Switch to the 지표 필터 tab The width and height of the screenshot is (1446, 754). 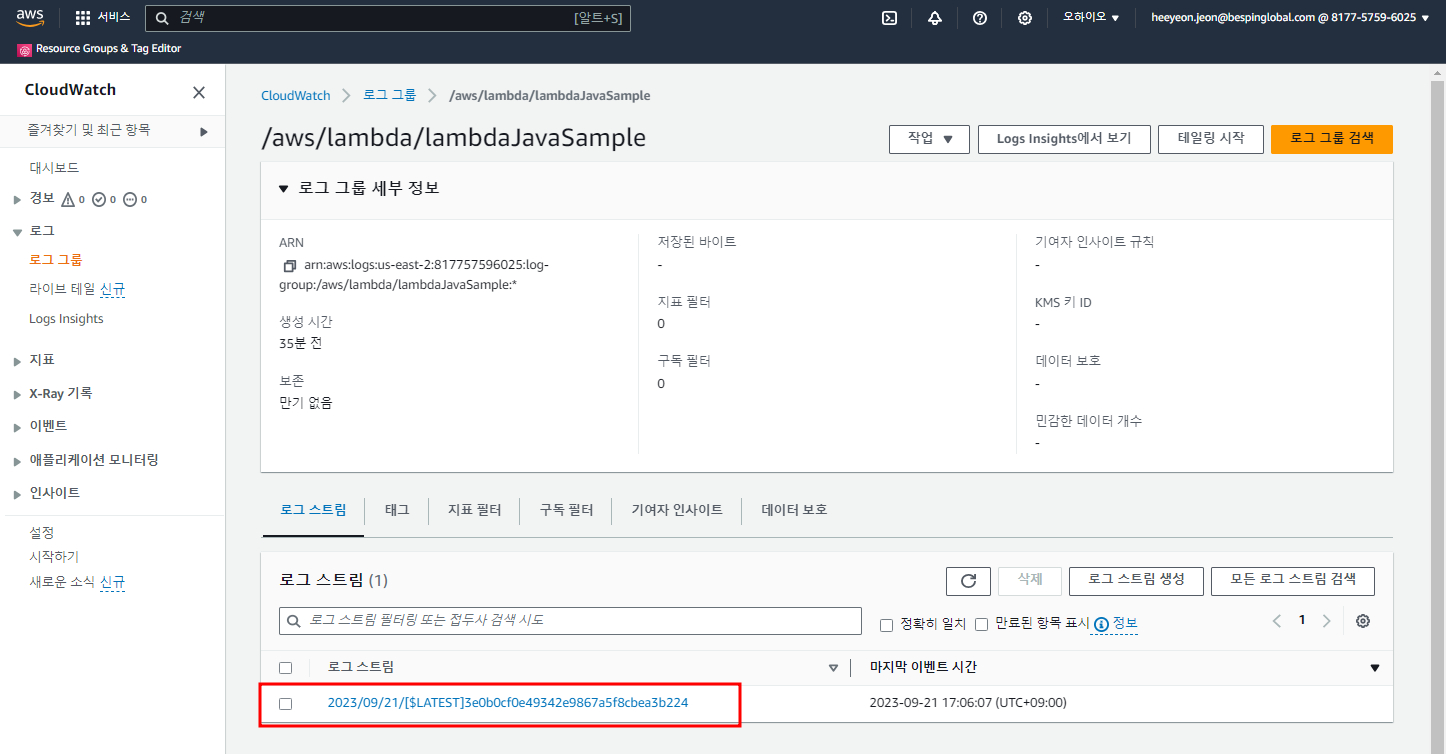click(x=474, y=510)
